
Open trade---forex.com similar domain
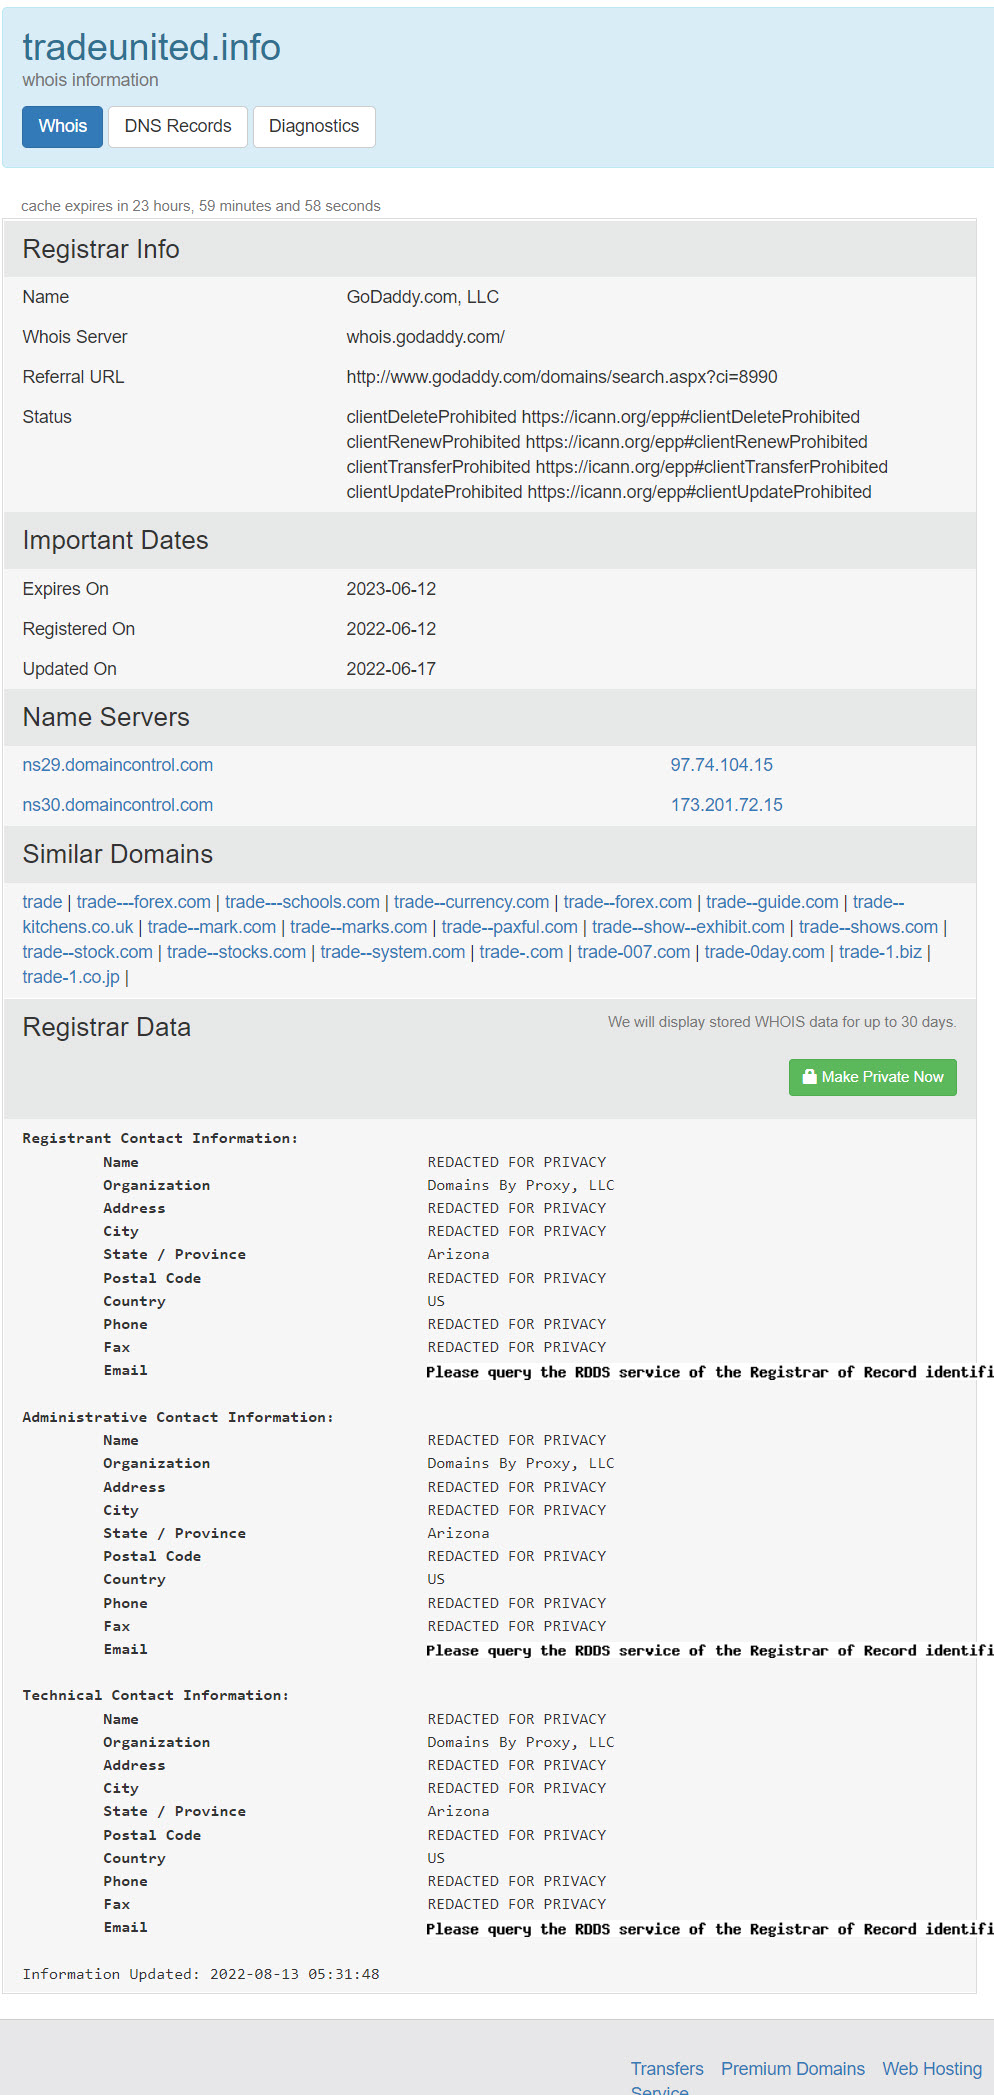click(x=144, y=902)
